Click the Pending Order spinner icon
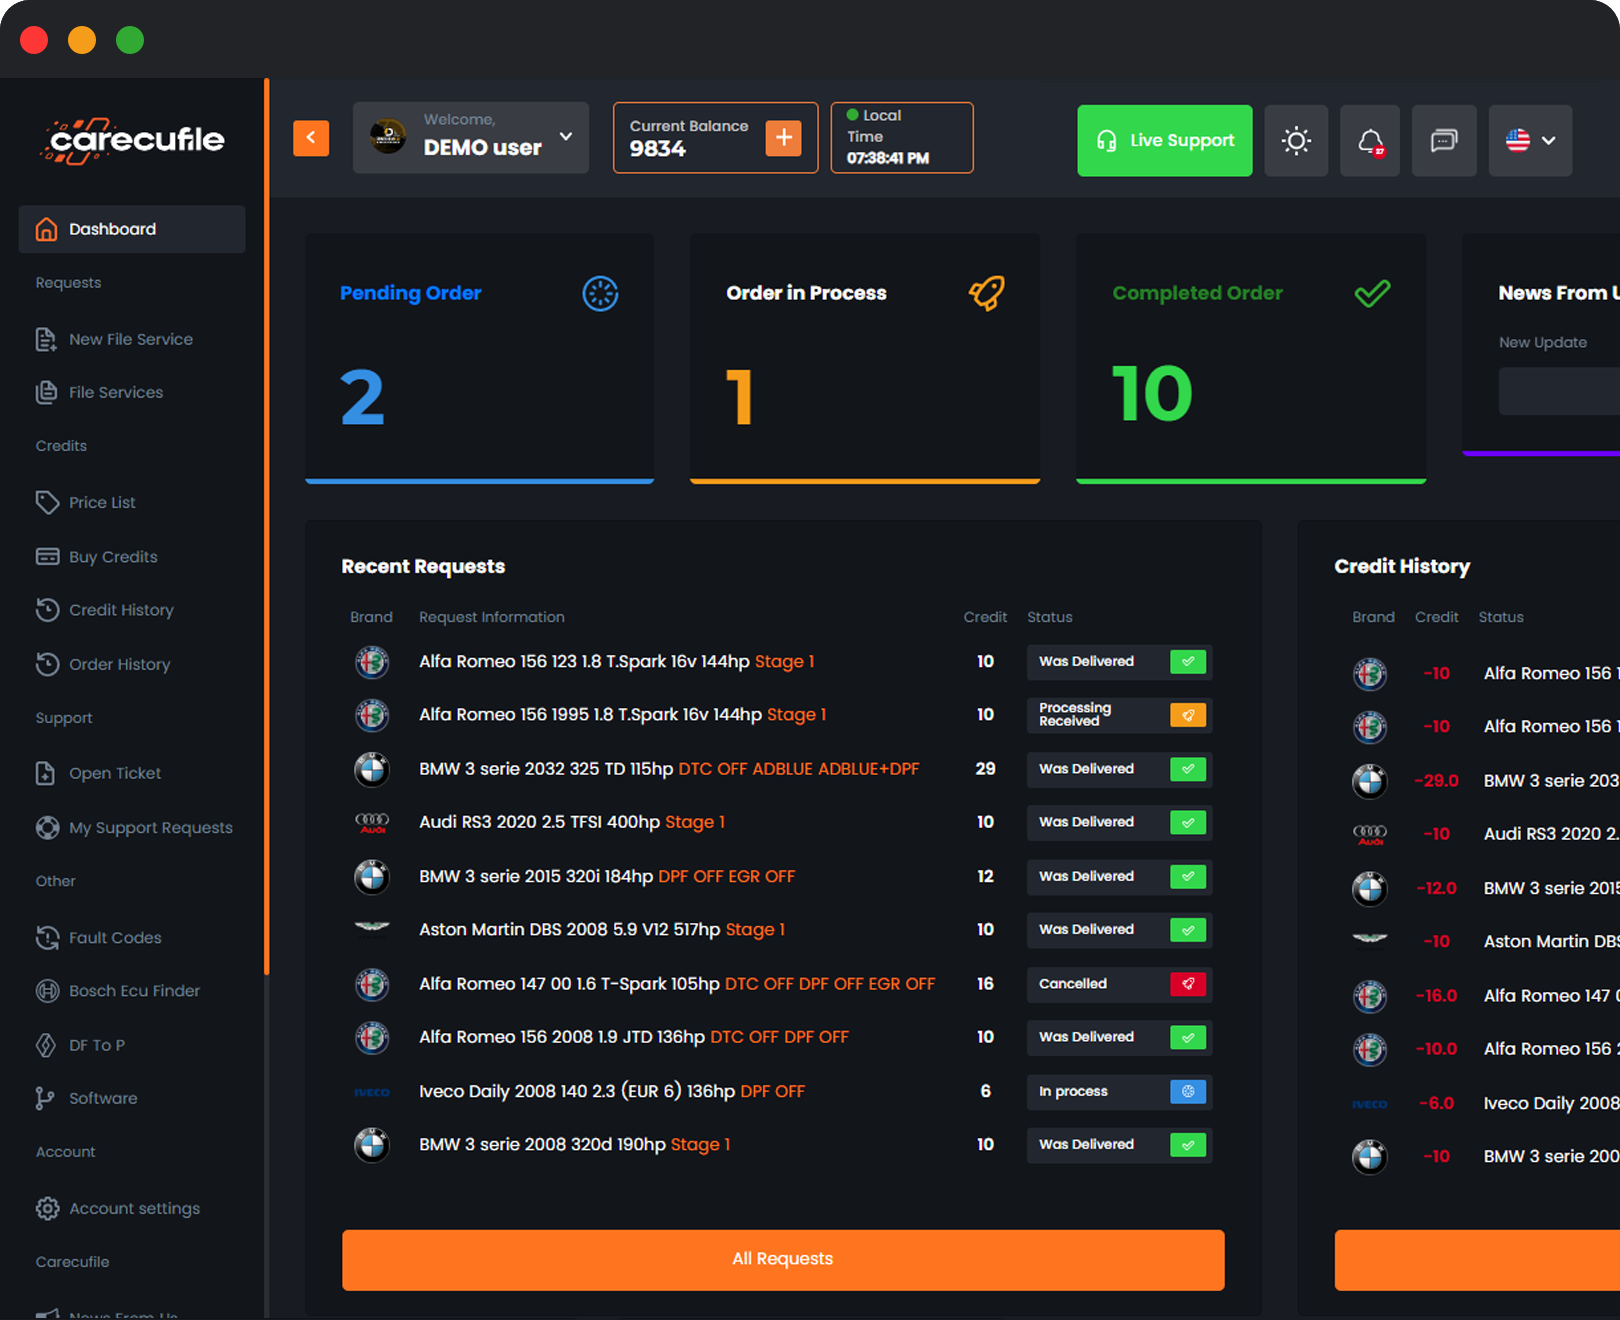1620x1320 pixels. tap(600, 293)
